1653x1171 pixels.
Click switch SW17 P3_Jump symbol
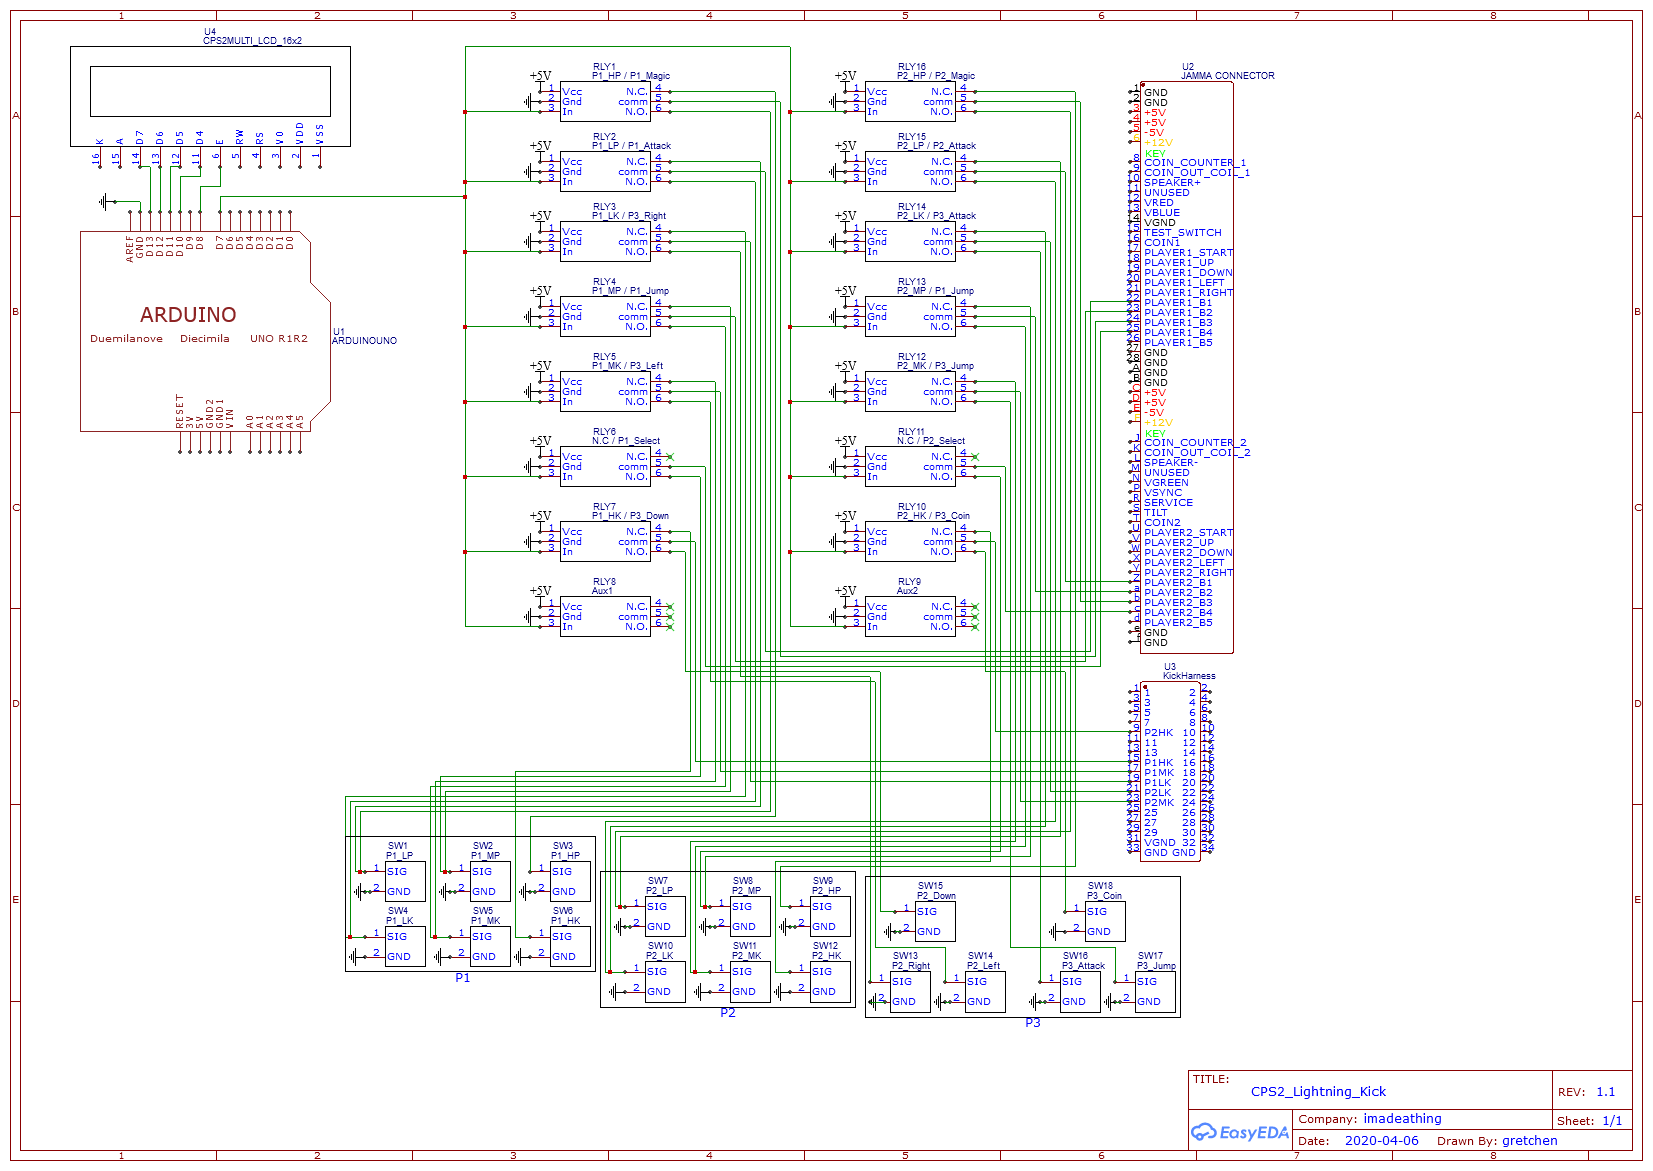(1155, 991)
